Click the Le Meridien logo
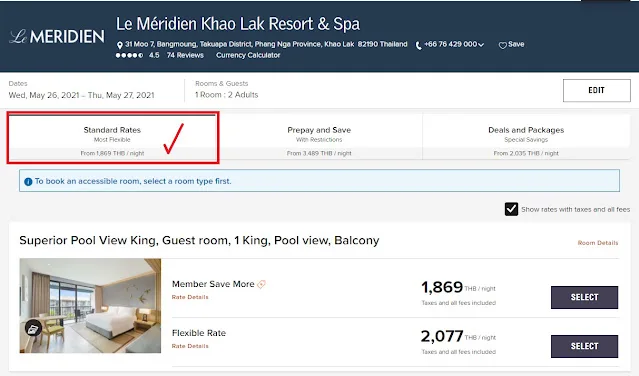 (x=57, y=37)
